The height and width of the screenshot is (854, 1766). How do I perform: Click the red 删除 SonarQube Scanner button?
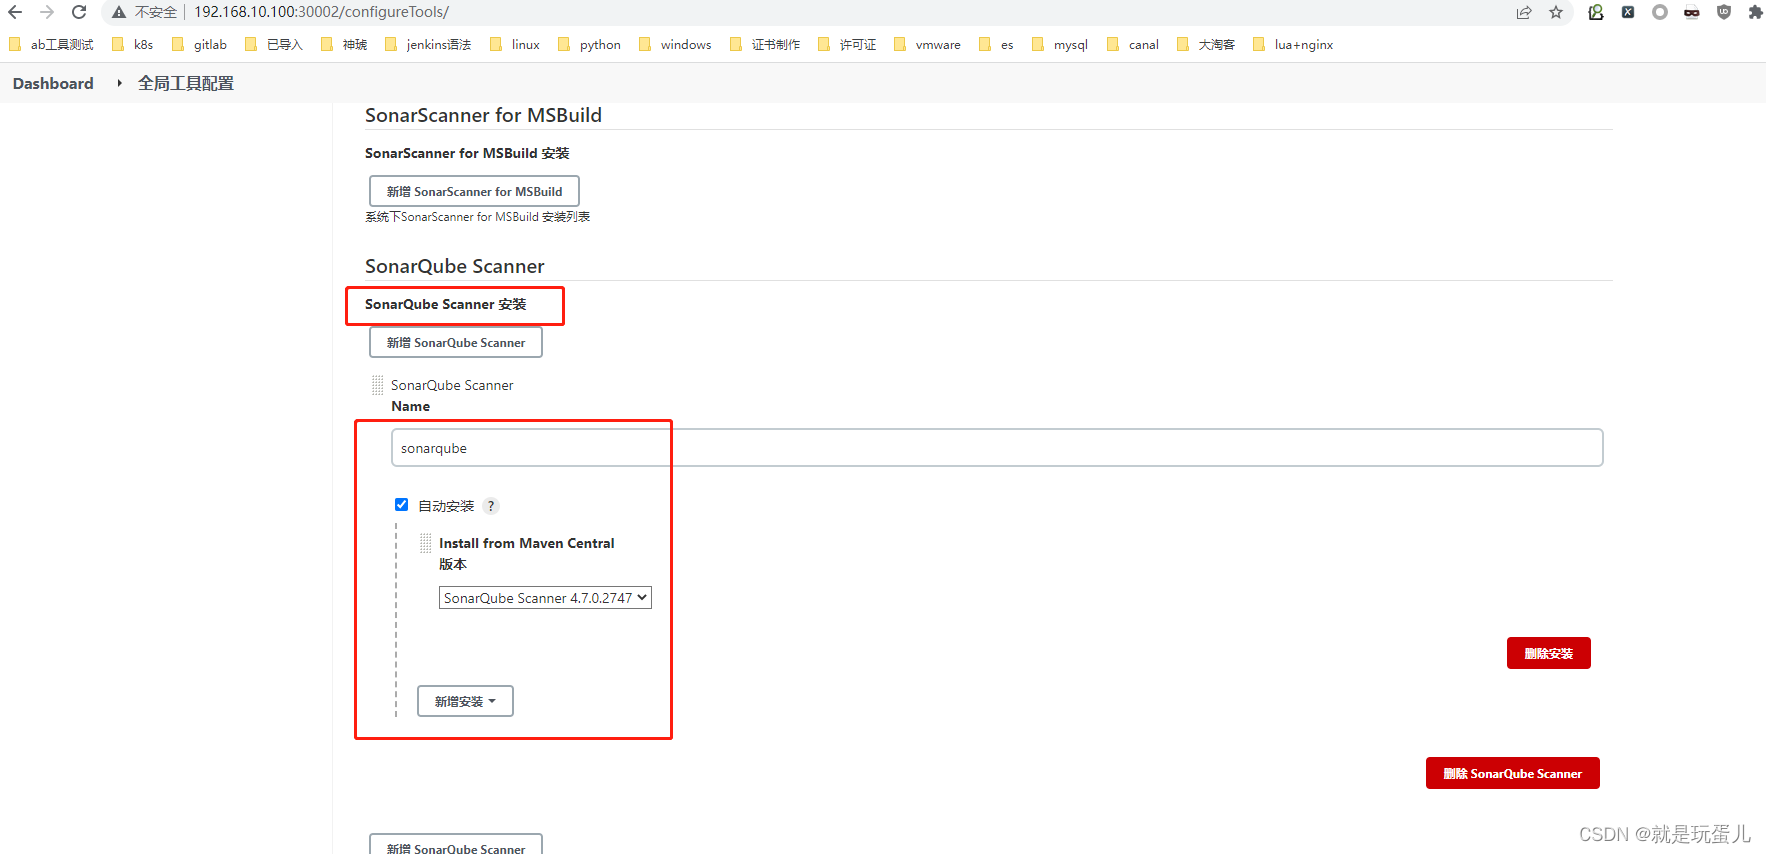point(1512,773)
